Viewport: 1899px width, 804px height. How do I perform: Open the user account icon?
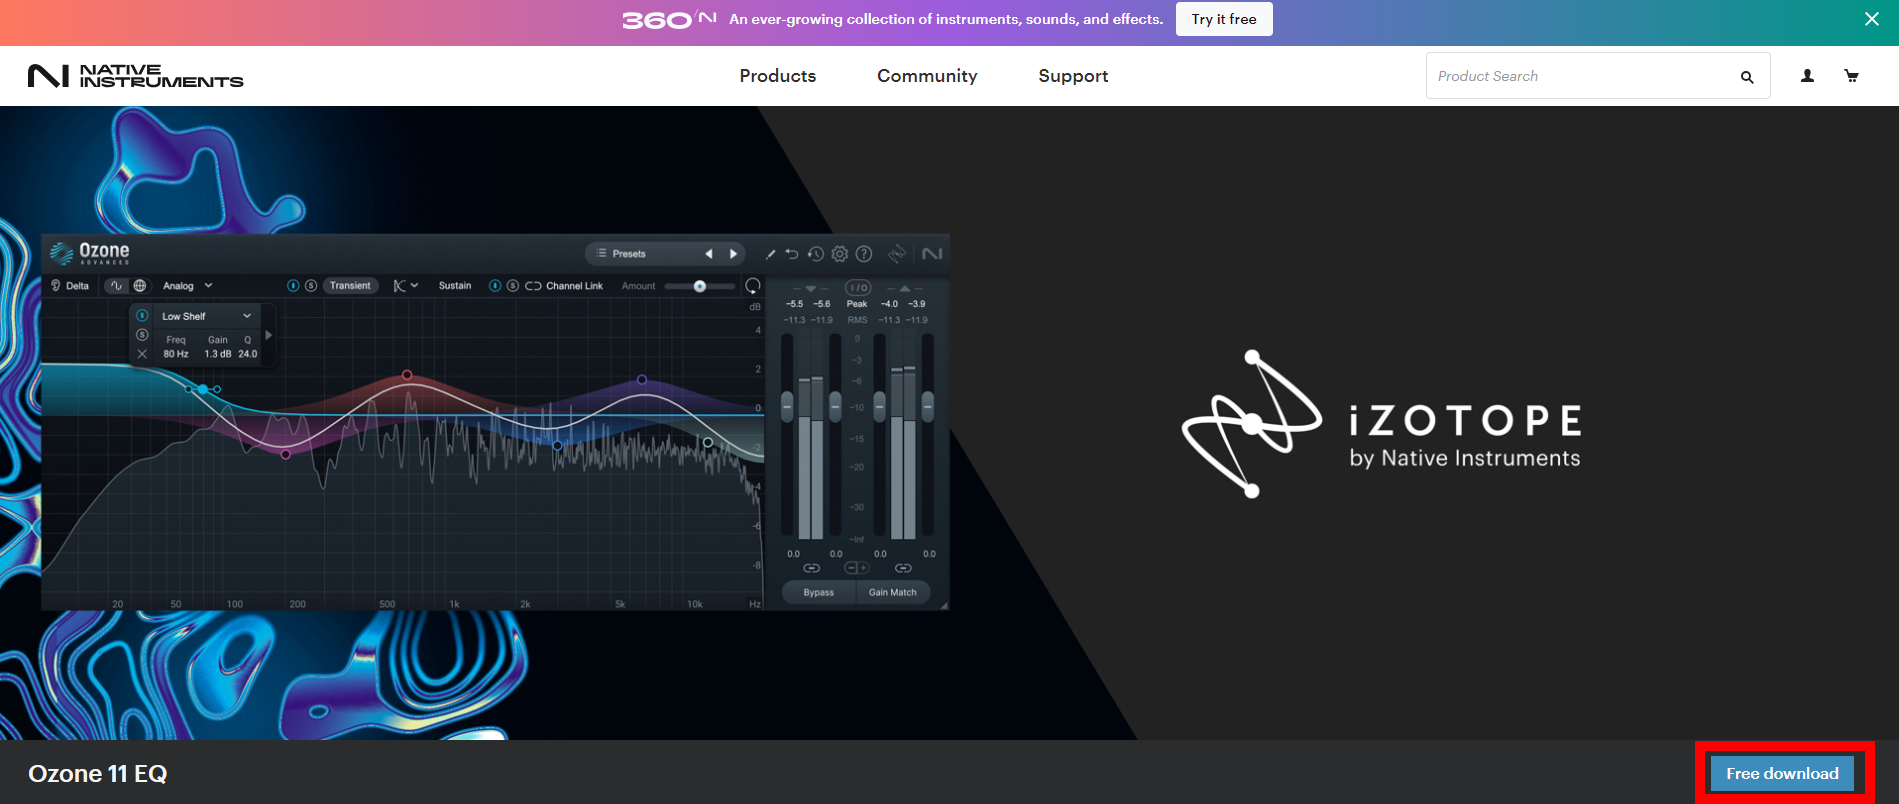click(x=1807, y=76)
